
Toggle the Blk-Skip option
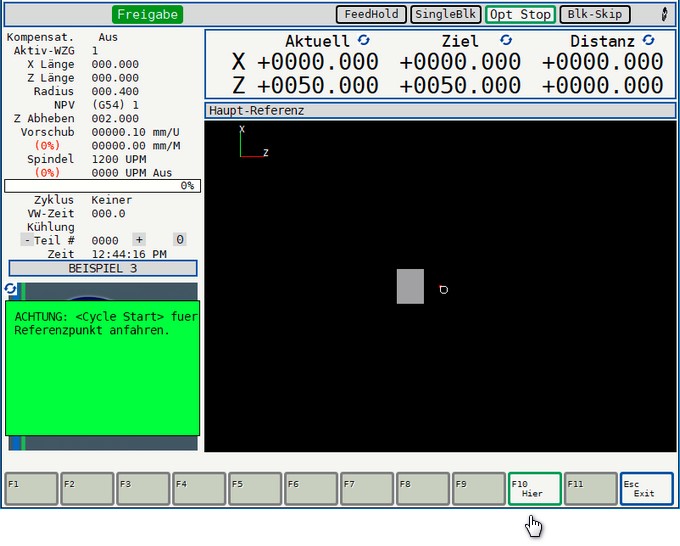coord(595,14)
